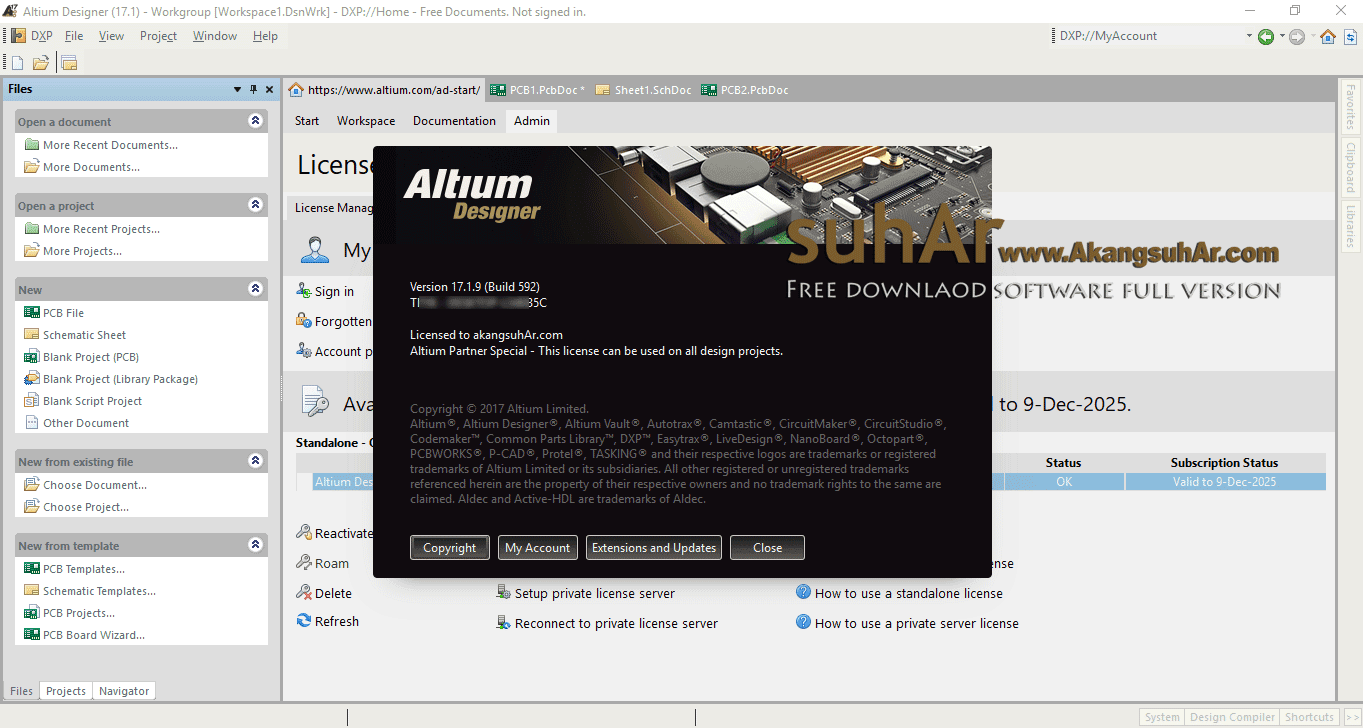Create a Blank Script Project
Image resolution: width=1363 pixels, height=728 pixels.
coord(83,401)
